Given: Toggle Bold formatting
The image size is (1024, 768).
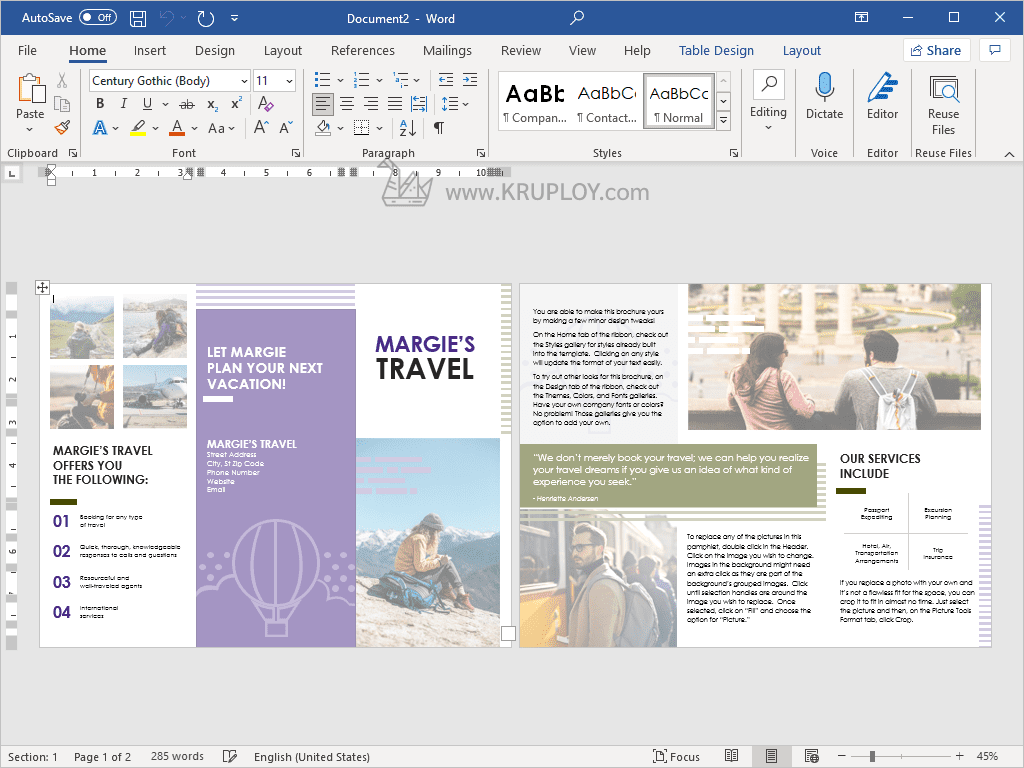Looking at the screenshot, I should 100,104.
